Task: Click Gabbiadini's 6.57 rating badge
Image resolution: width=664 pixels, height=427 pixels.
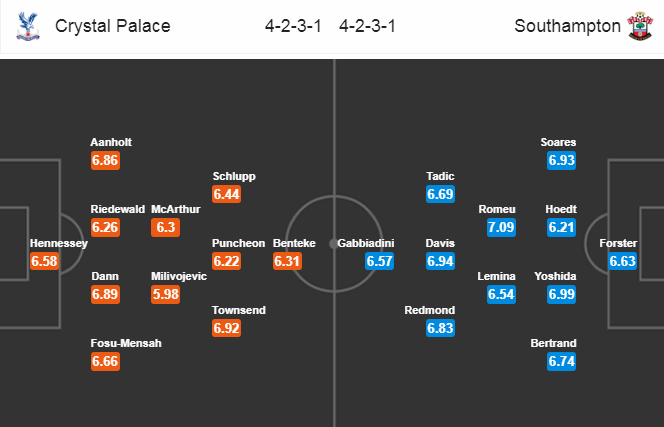Action: click(379, 261)
